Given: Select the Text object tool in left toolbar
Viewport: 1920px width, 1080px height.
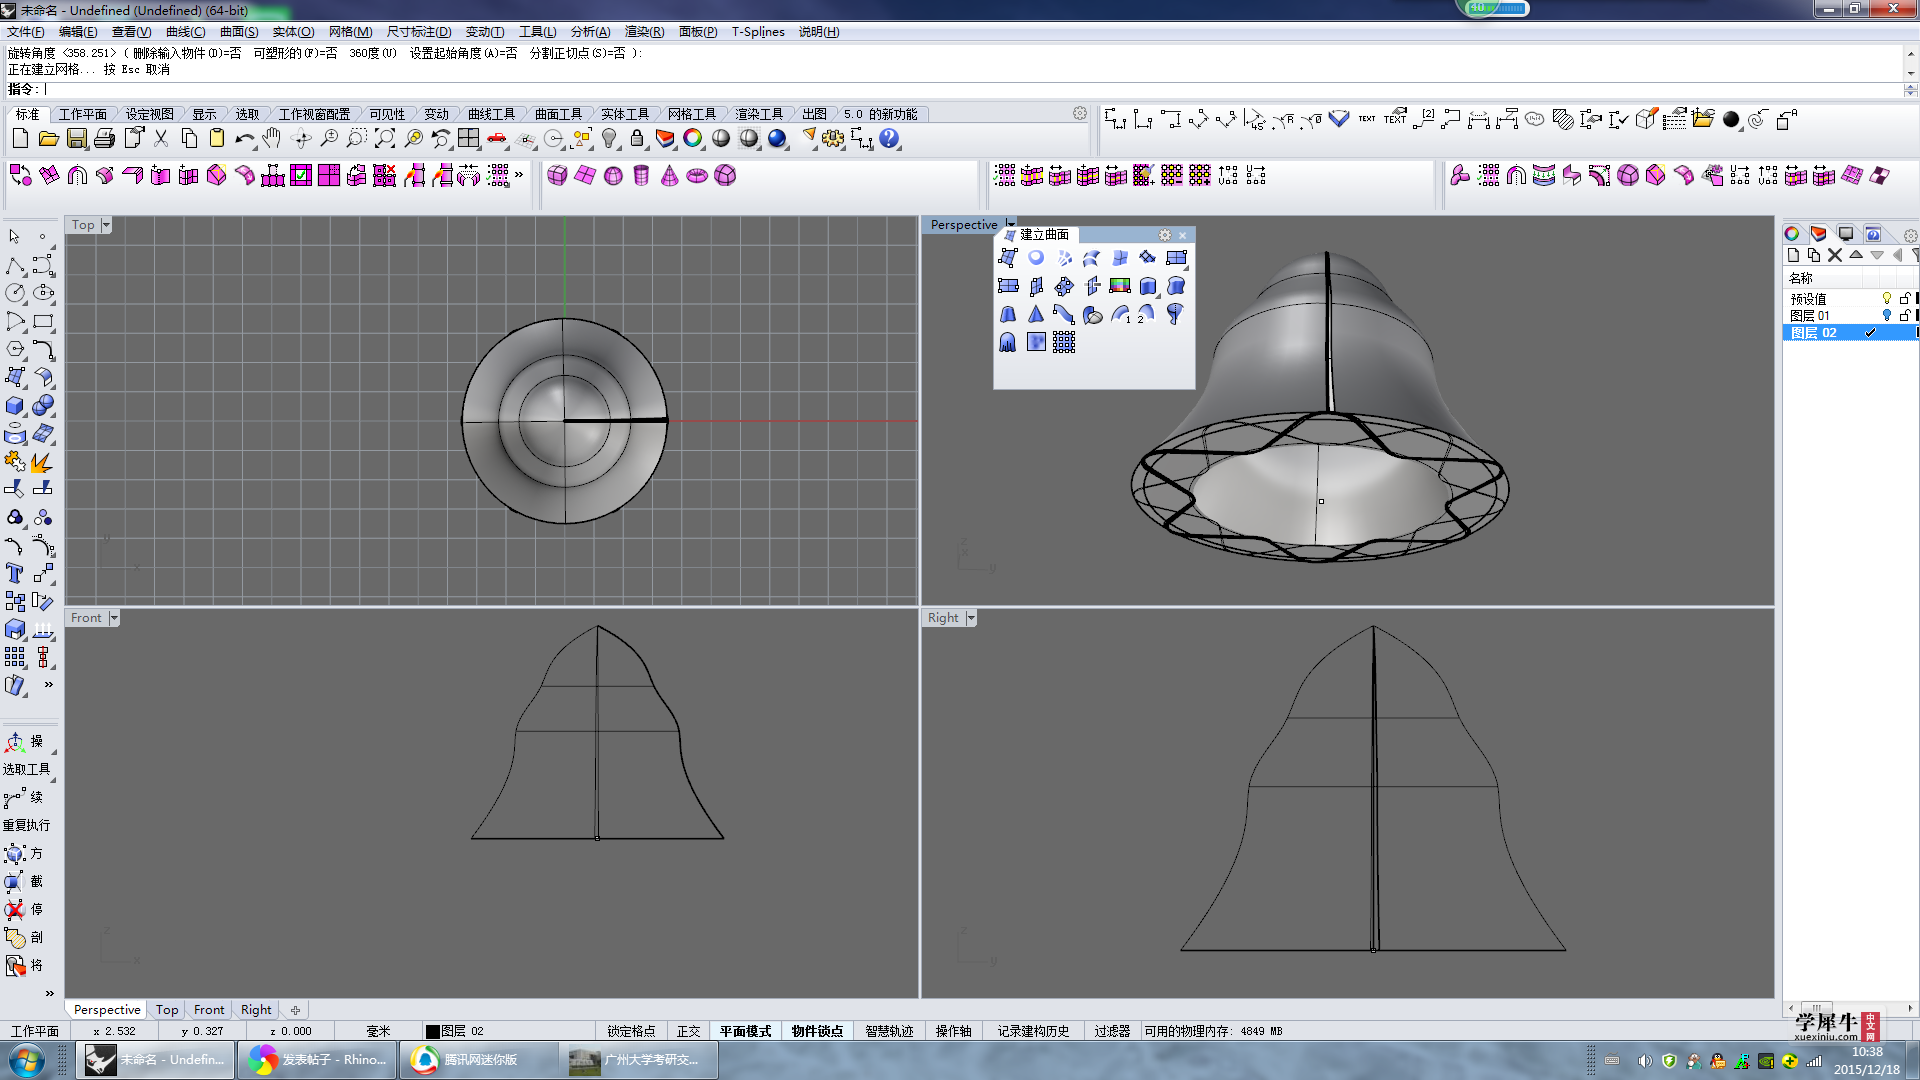Looking at the screenshot, I should tap(15, 573).
